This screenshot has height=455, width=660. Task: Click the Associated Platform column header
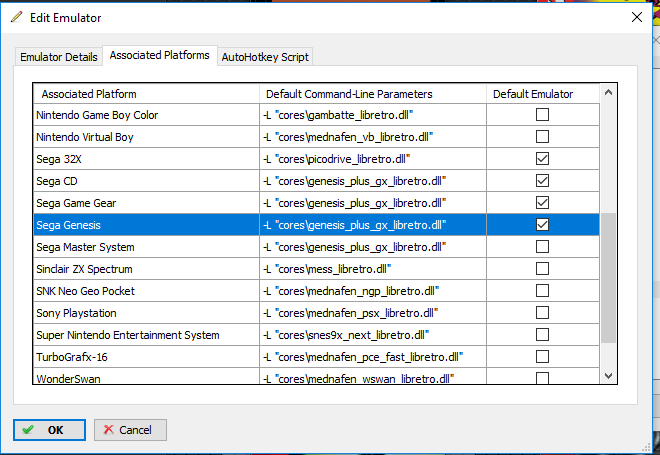point(146,94)
